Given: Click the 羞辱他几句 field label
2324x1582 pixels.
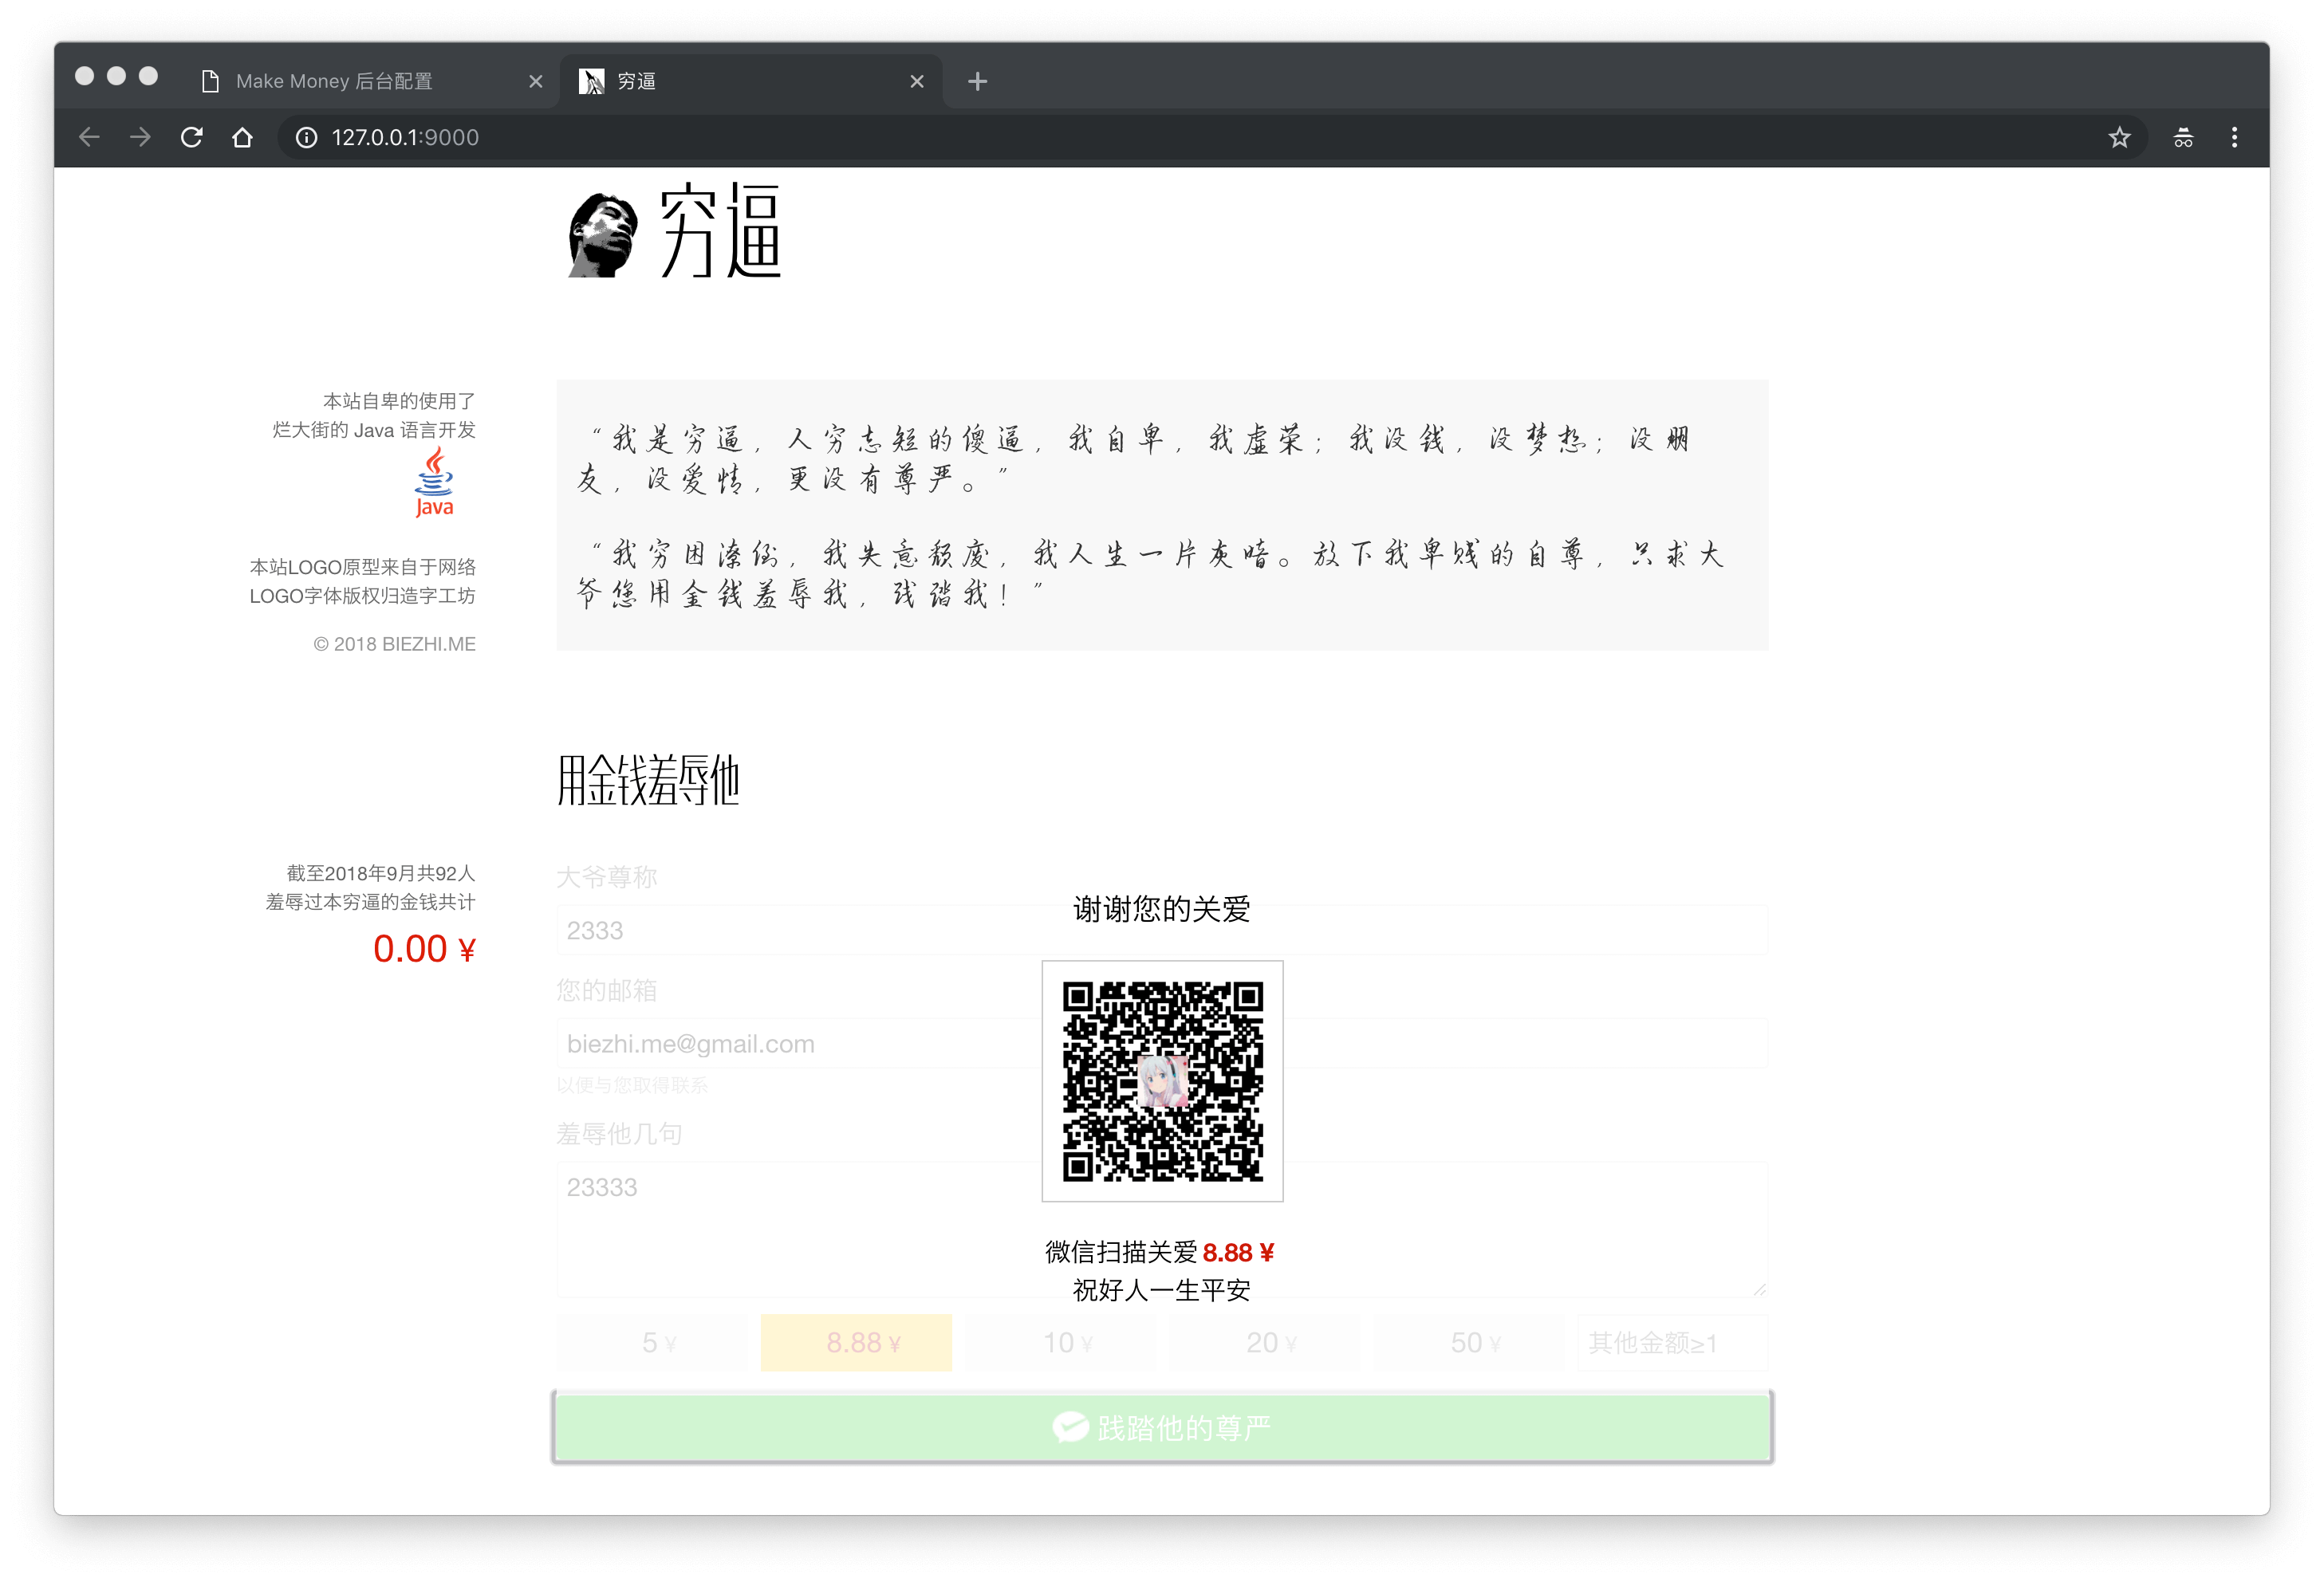Looking at the screenshot, I should 620,1134.
